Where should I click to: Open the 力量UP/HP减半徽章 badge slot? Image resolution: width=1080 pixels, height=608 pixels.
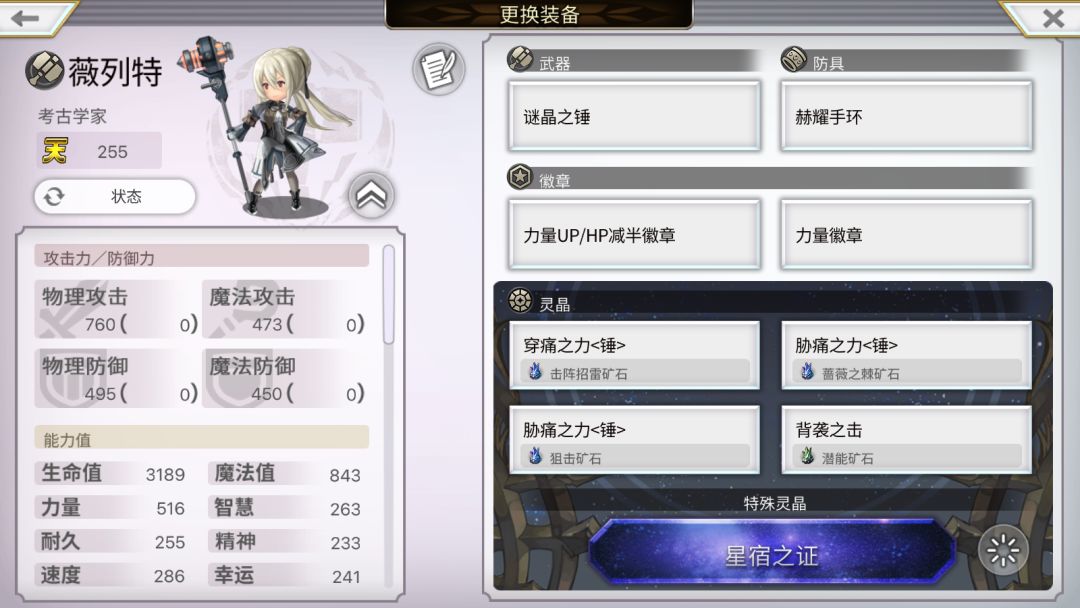click(x=634, y=234)
